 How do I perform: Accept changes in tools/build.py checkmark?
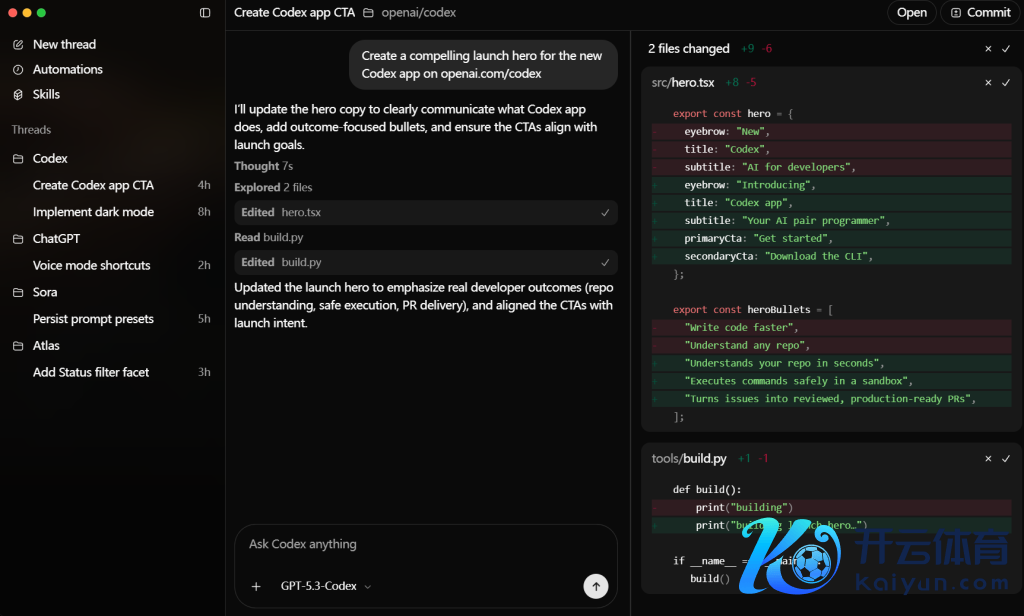pyautogui.click(x=1006, y=459)
